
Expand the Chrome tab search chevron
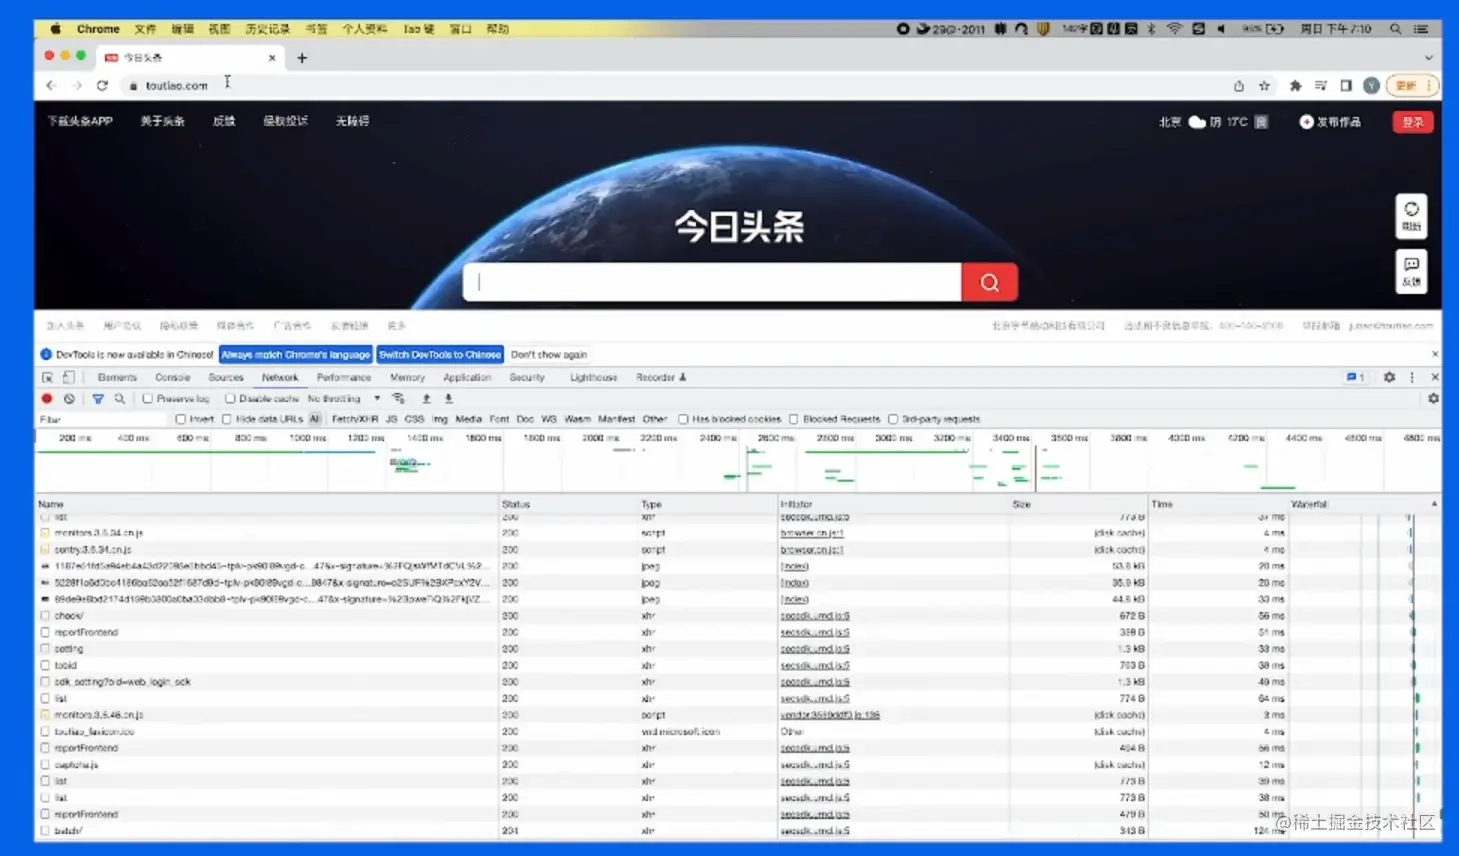(1428, 58)
